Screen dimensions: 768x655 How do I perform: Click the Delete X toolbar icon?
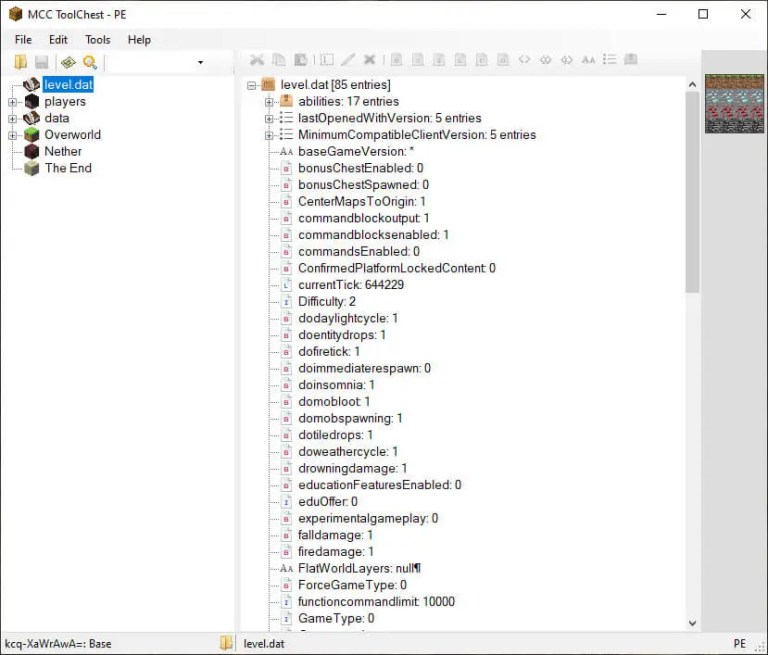[x=369, y=60]
